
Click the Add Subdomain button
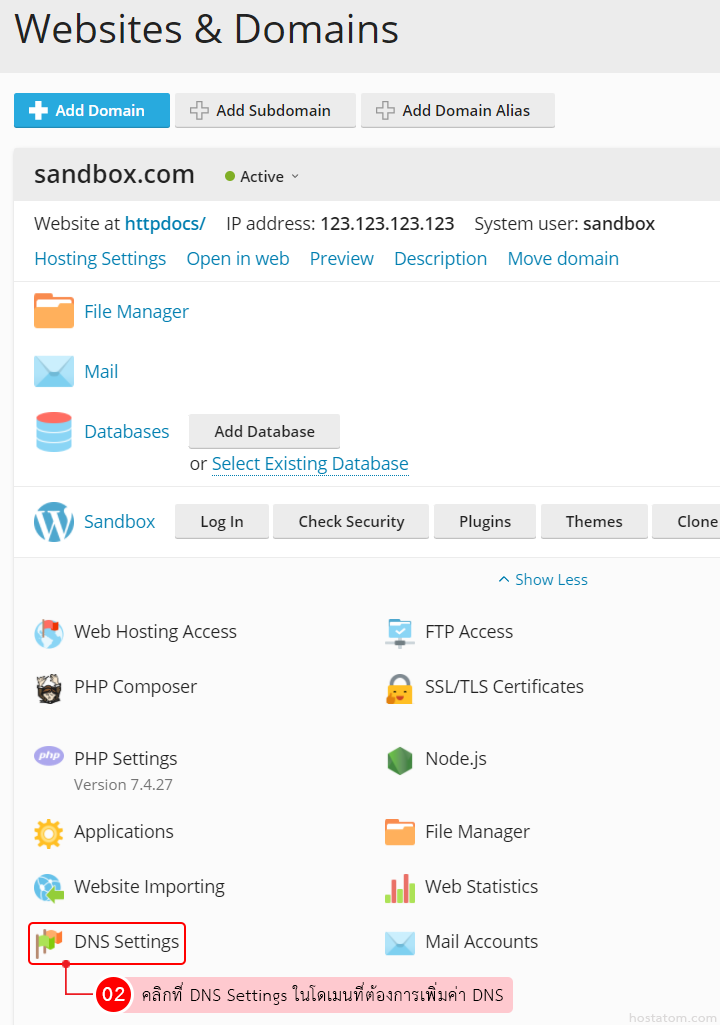265,110
